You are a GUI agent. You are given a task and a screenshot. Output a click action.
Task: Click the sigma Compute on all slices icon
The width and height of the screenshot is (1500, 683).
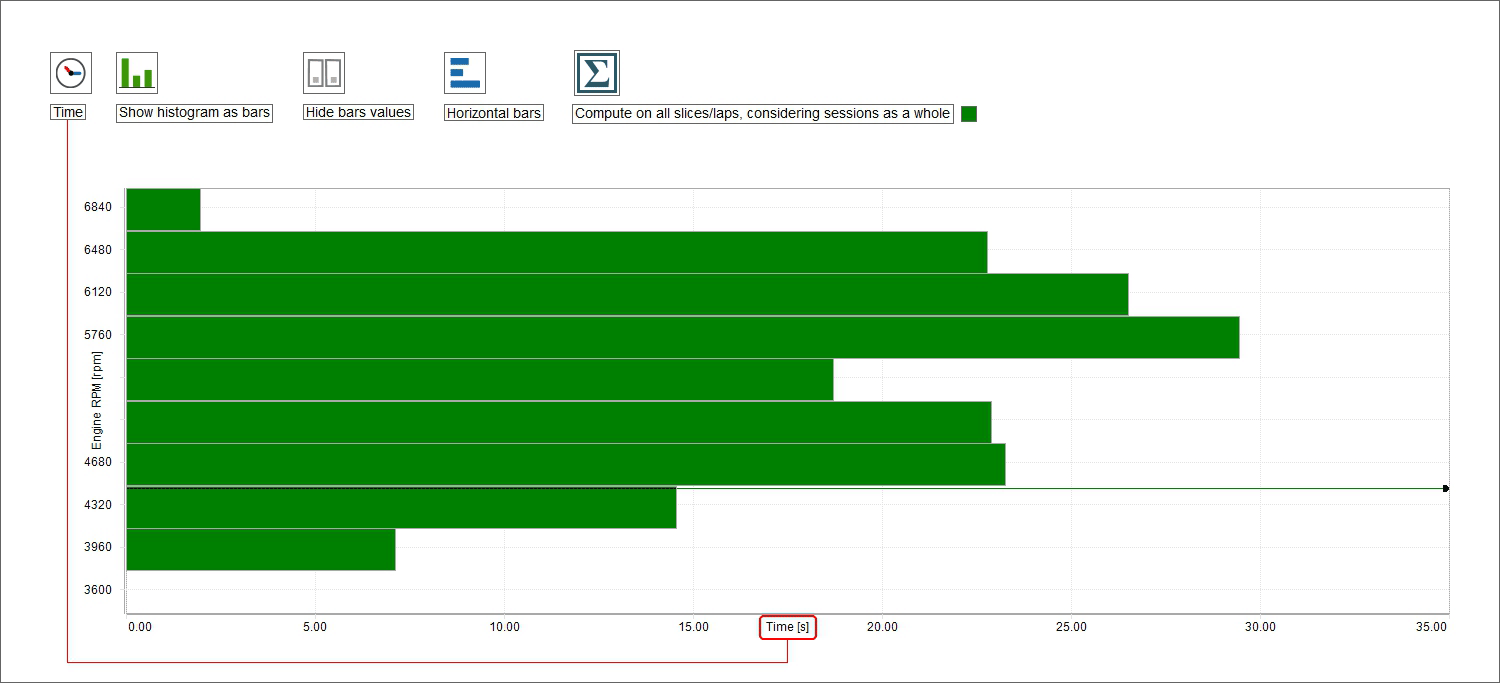596,73
